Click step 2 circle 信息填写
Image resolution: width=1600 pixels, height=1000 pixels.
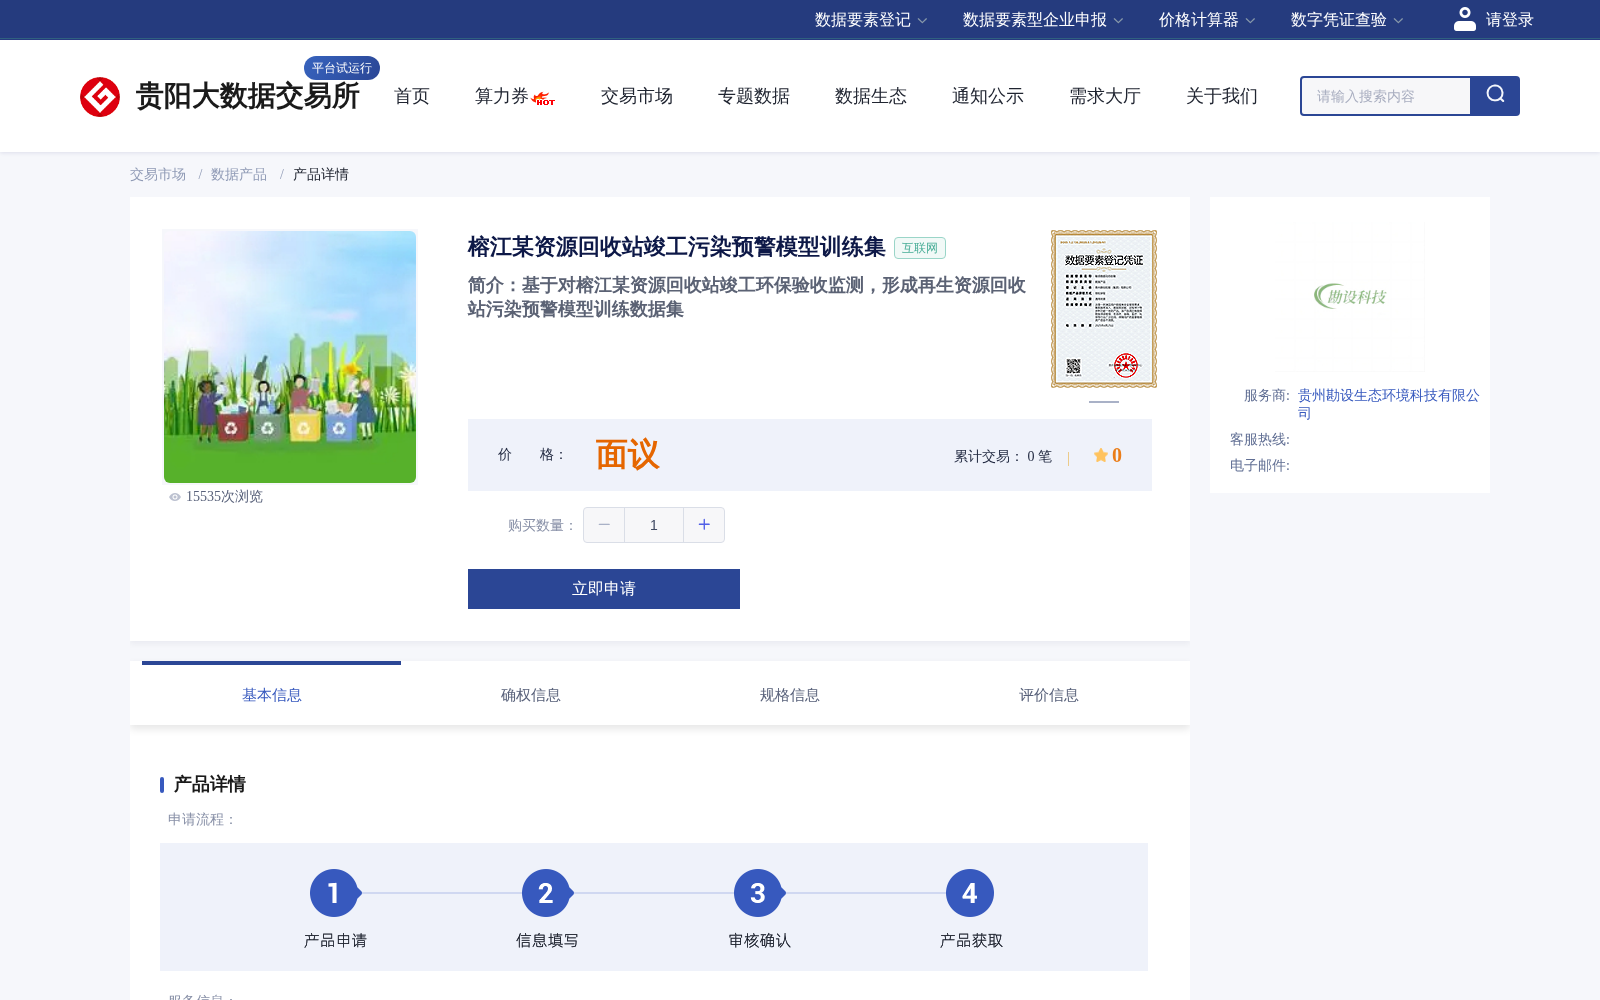[546, 893]
